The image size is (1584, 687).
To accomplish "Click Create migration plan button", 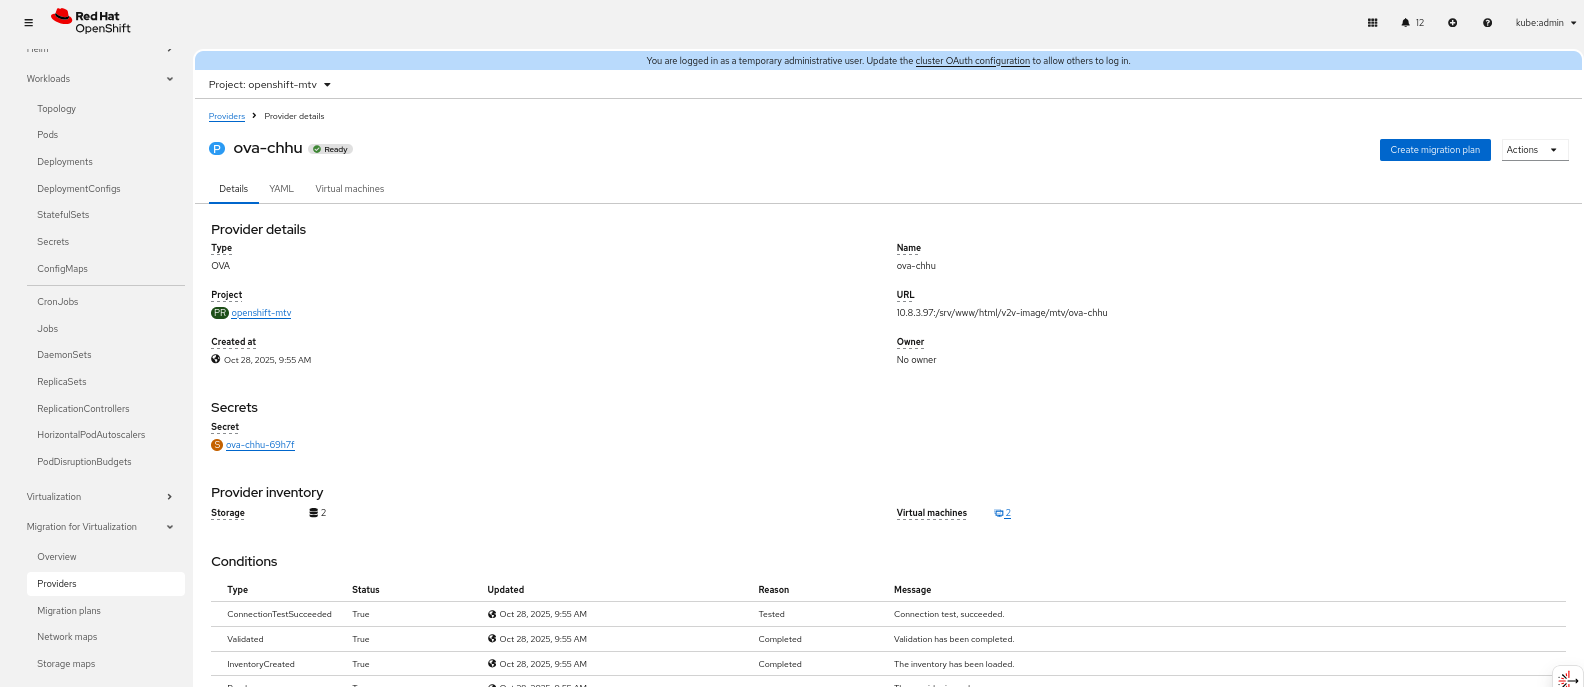I will (x=1435, y=150).
